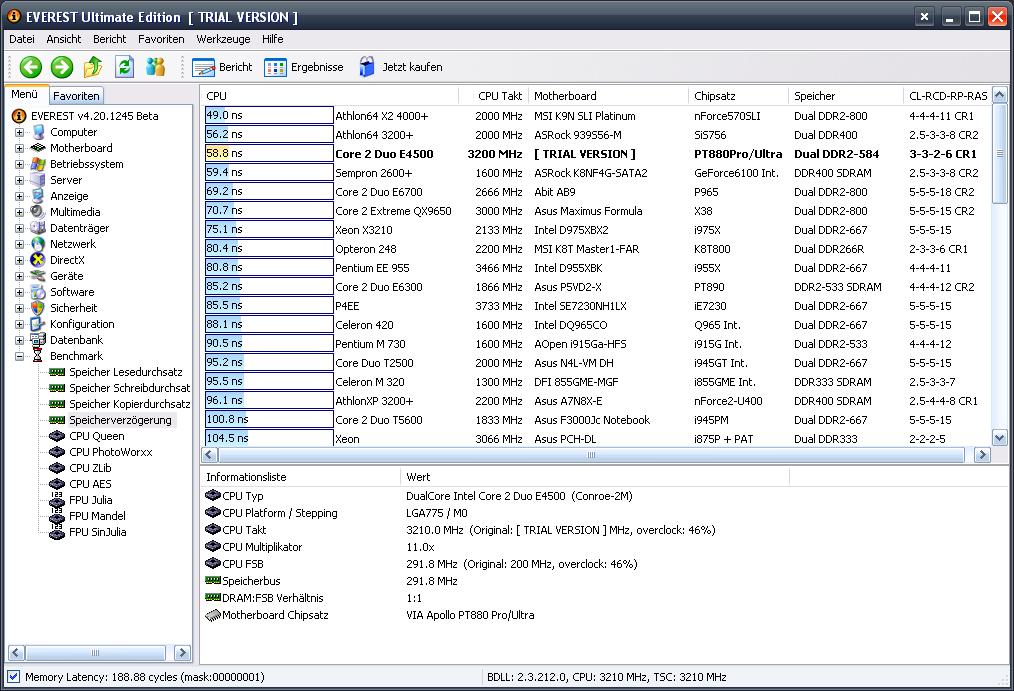Select the Motherboard tree icon
Viewport: 1014px width, 691px height.
point(39,148)
